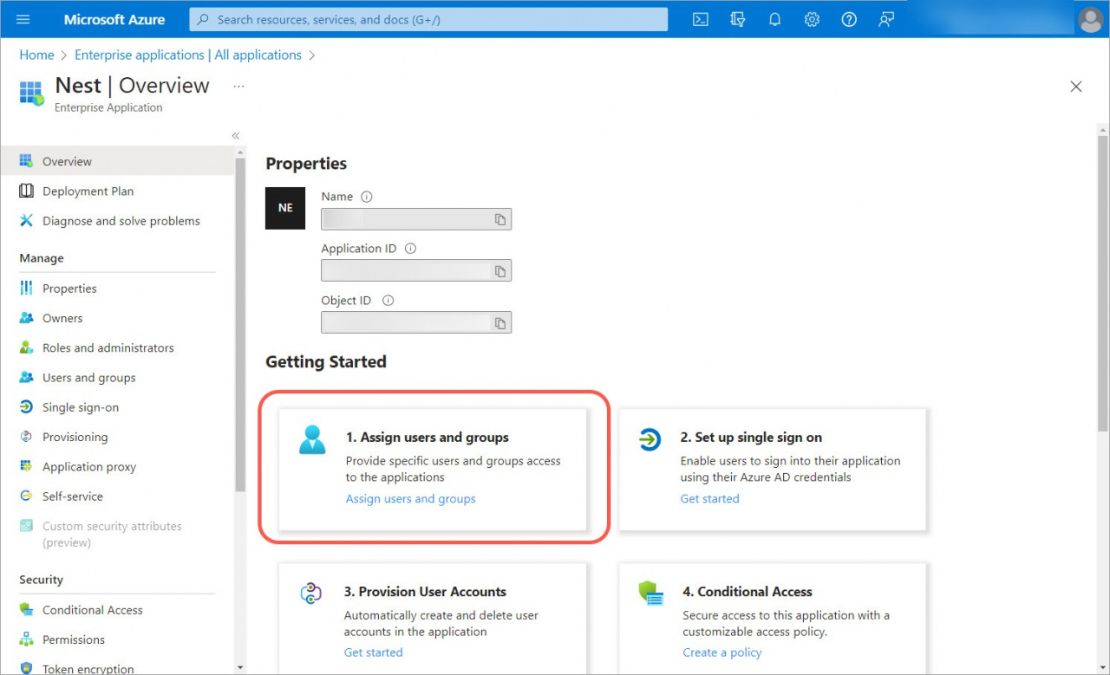Viewport: 1110px width, 675px height.
Task: Open portal settings gear
Action: [812, 19]
